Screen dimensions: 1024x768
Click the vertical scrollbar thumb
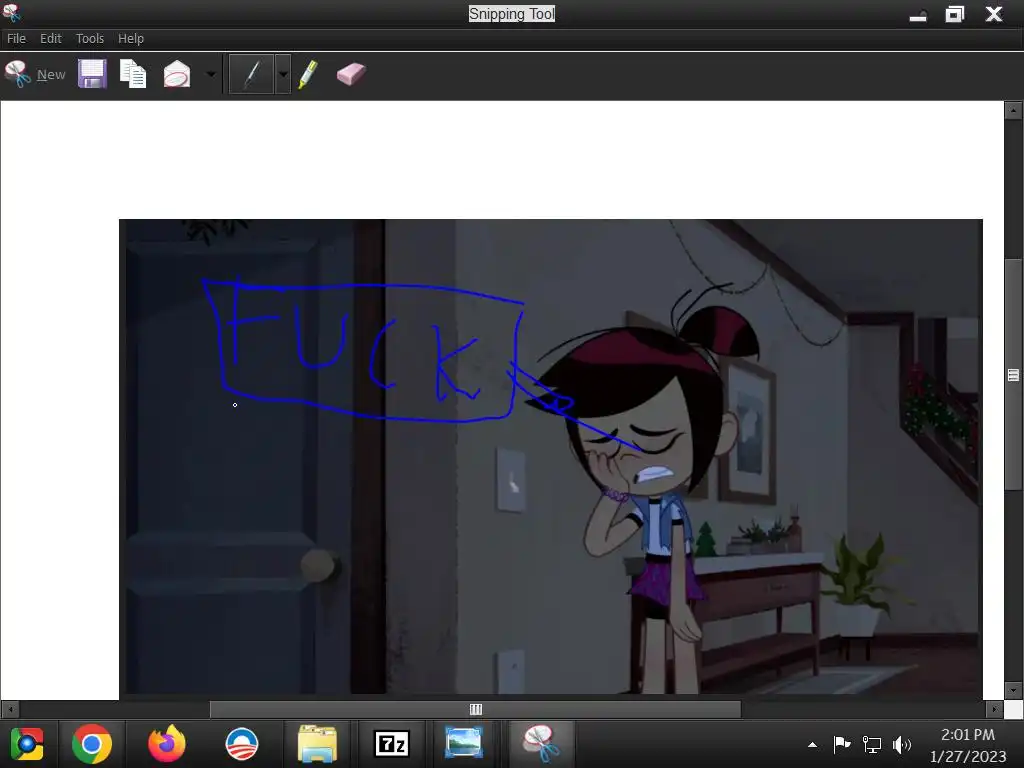pyautogui.click(x=1013, y=374)
